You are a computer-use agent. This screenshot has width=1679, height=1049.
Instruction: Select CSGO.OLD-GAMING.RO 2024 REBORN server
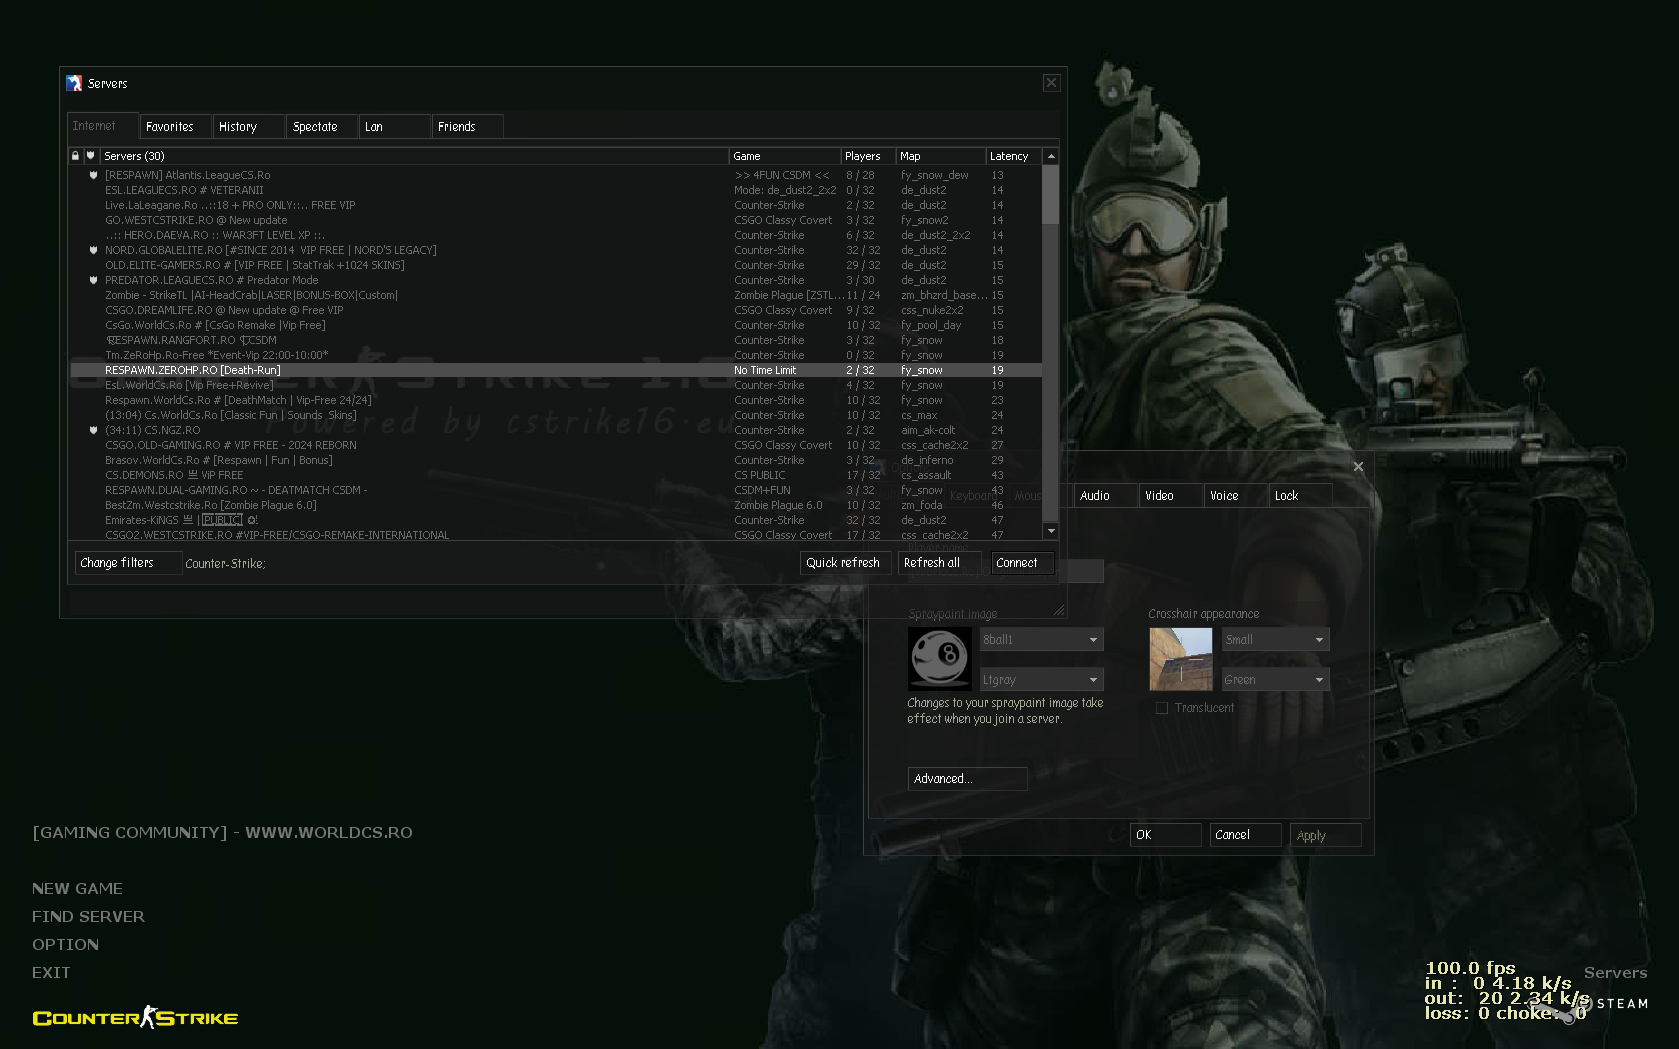(556, 445)
